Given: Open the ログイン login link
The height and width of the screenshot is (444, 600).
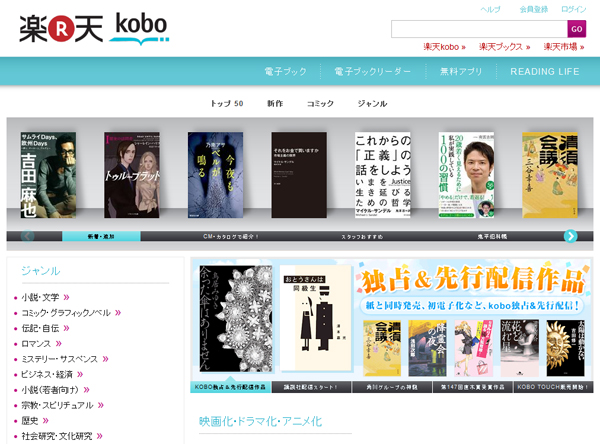Looking at the screenshot, I should coord(573,9).
